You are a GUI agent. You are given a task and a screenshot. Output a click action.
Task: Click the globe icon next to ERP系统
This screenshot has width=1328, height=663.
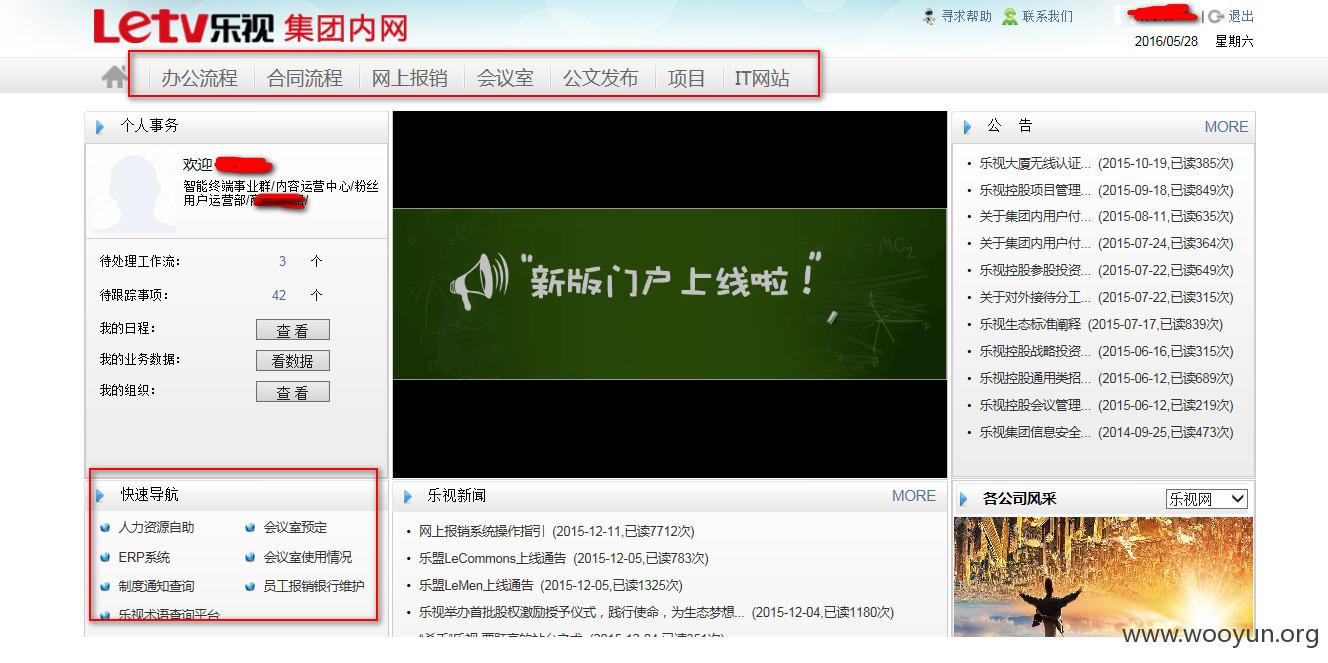105,558
